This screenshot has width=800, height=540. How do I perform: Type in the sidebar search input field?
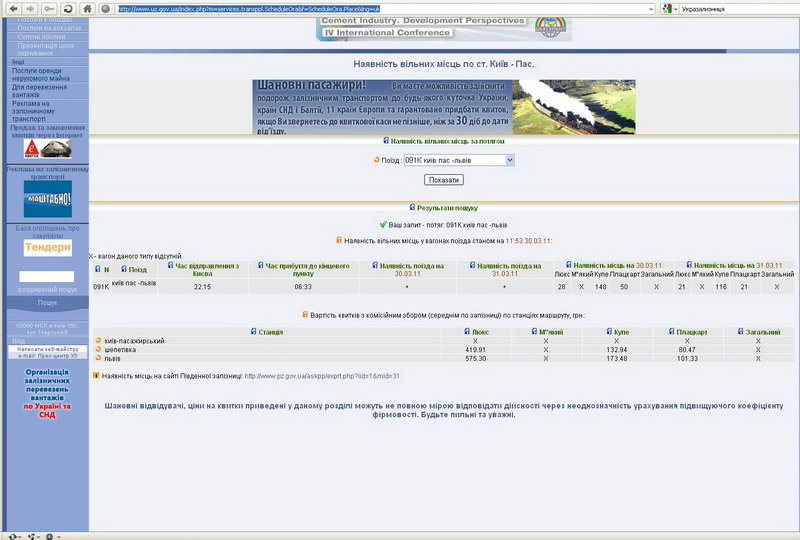coord(47,276)
